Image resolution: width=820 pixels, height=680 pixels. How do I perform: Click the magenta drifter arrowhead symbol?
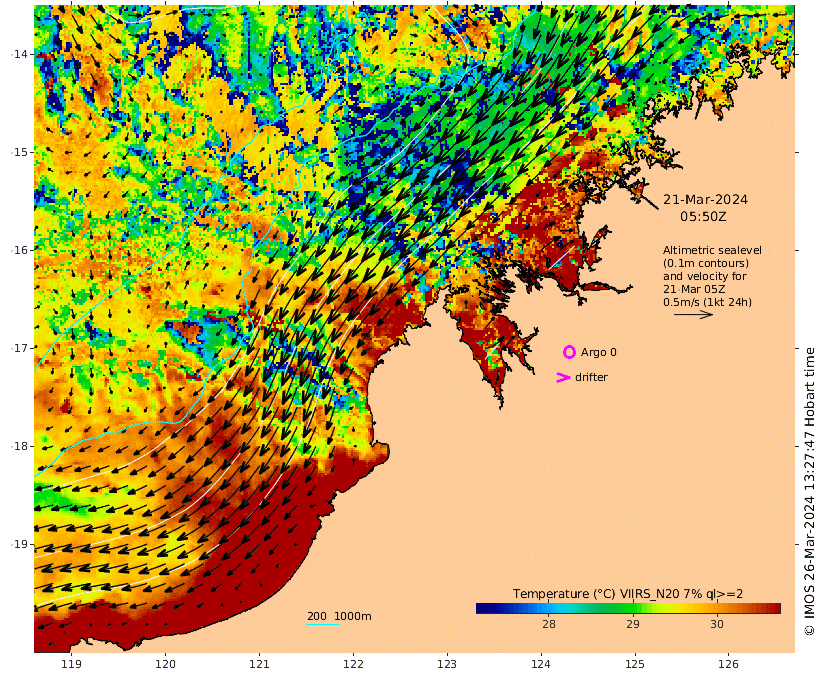click(x=563, y=377)
